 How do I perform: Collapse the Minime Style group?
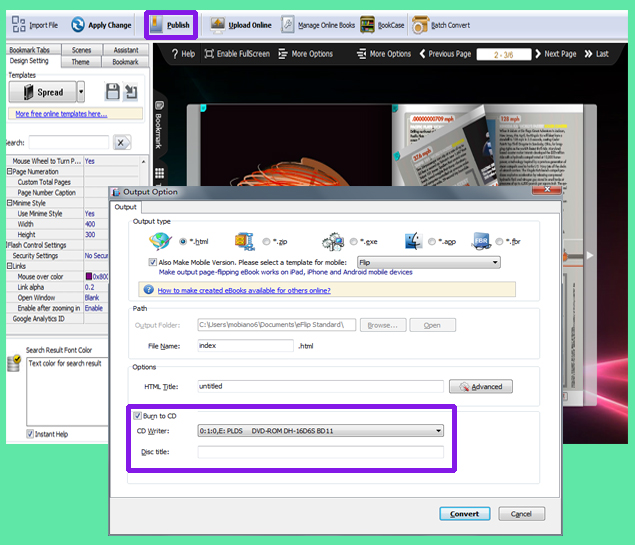[x=9, y=203]
